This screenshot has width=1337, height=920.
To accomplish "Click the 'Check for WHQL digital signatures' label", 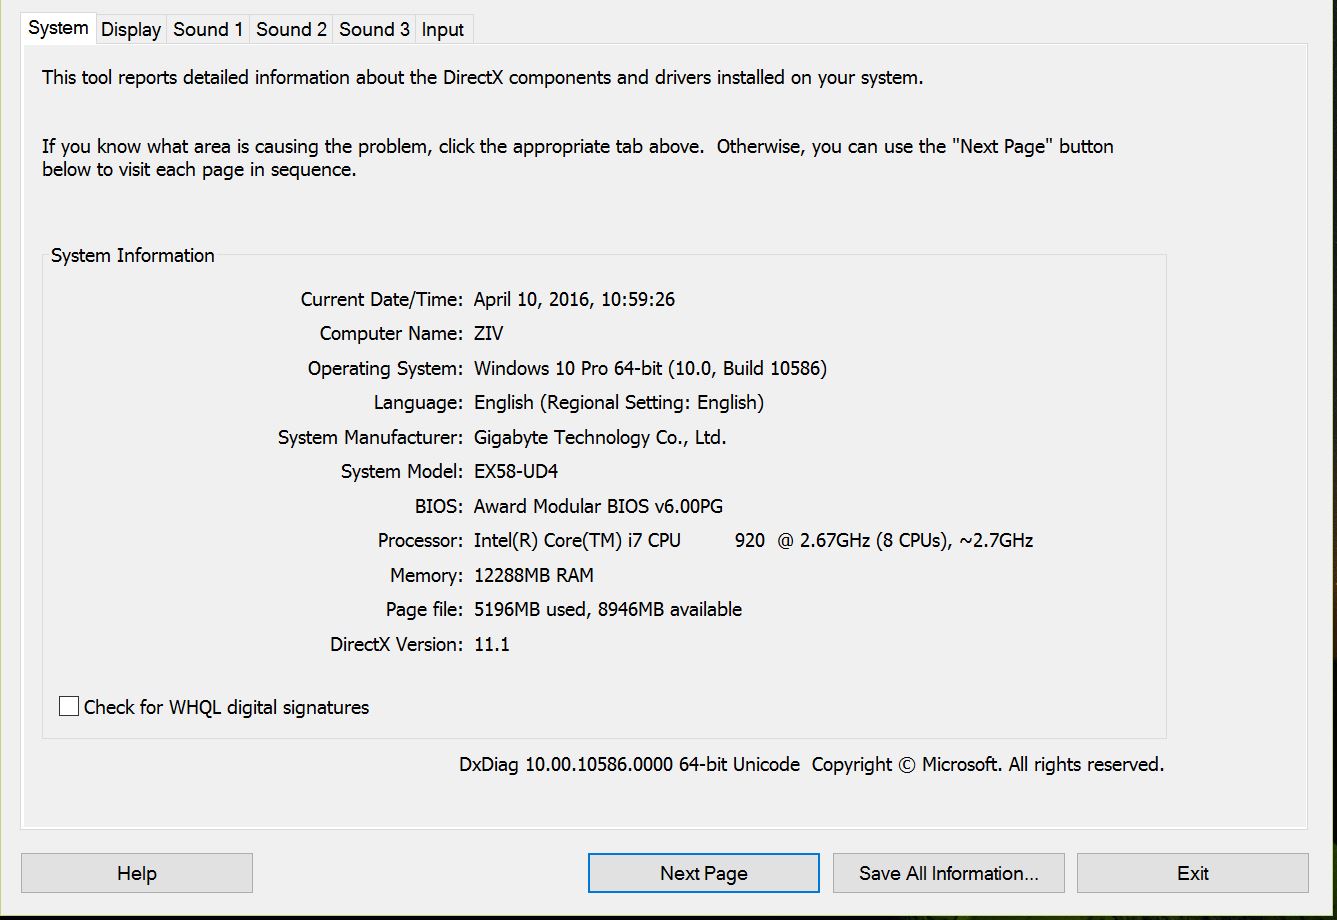I will [226, 707].
